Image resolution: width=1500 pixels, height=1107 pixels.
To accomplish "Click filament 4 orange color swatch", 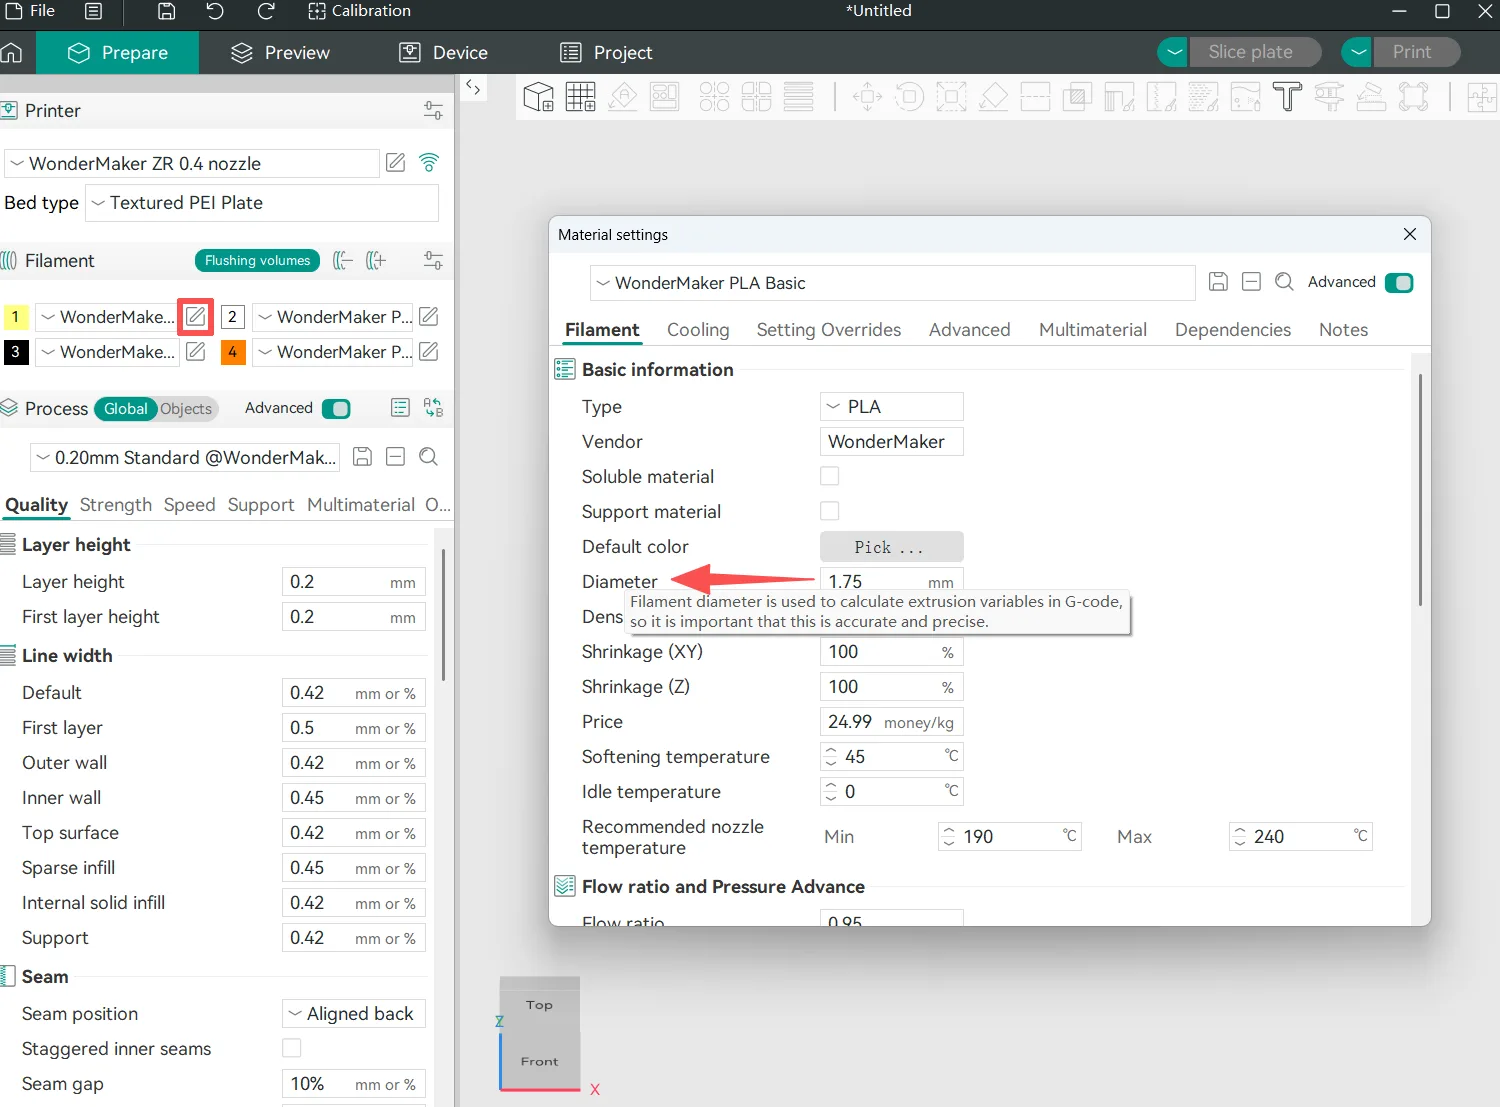I will pos(233,352).
